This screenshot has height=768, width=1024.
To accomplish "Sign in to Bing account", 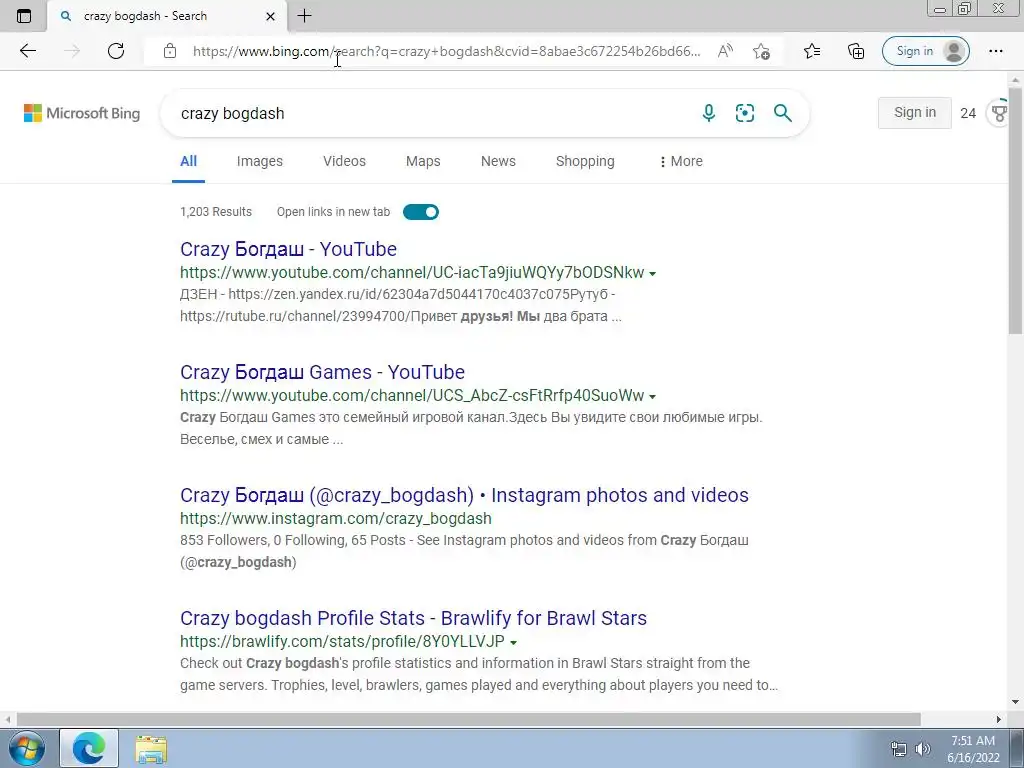I will [914, 112].
